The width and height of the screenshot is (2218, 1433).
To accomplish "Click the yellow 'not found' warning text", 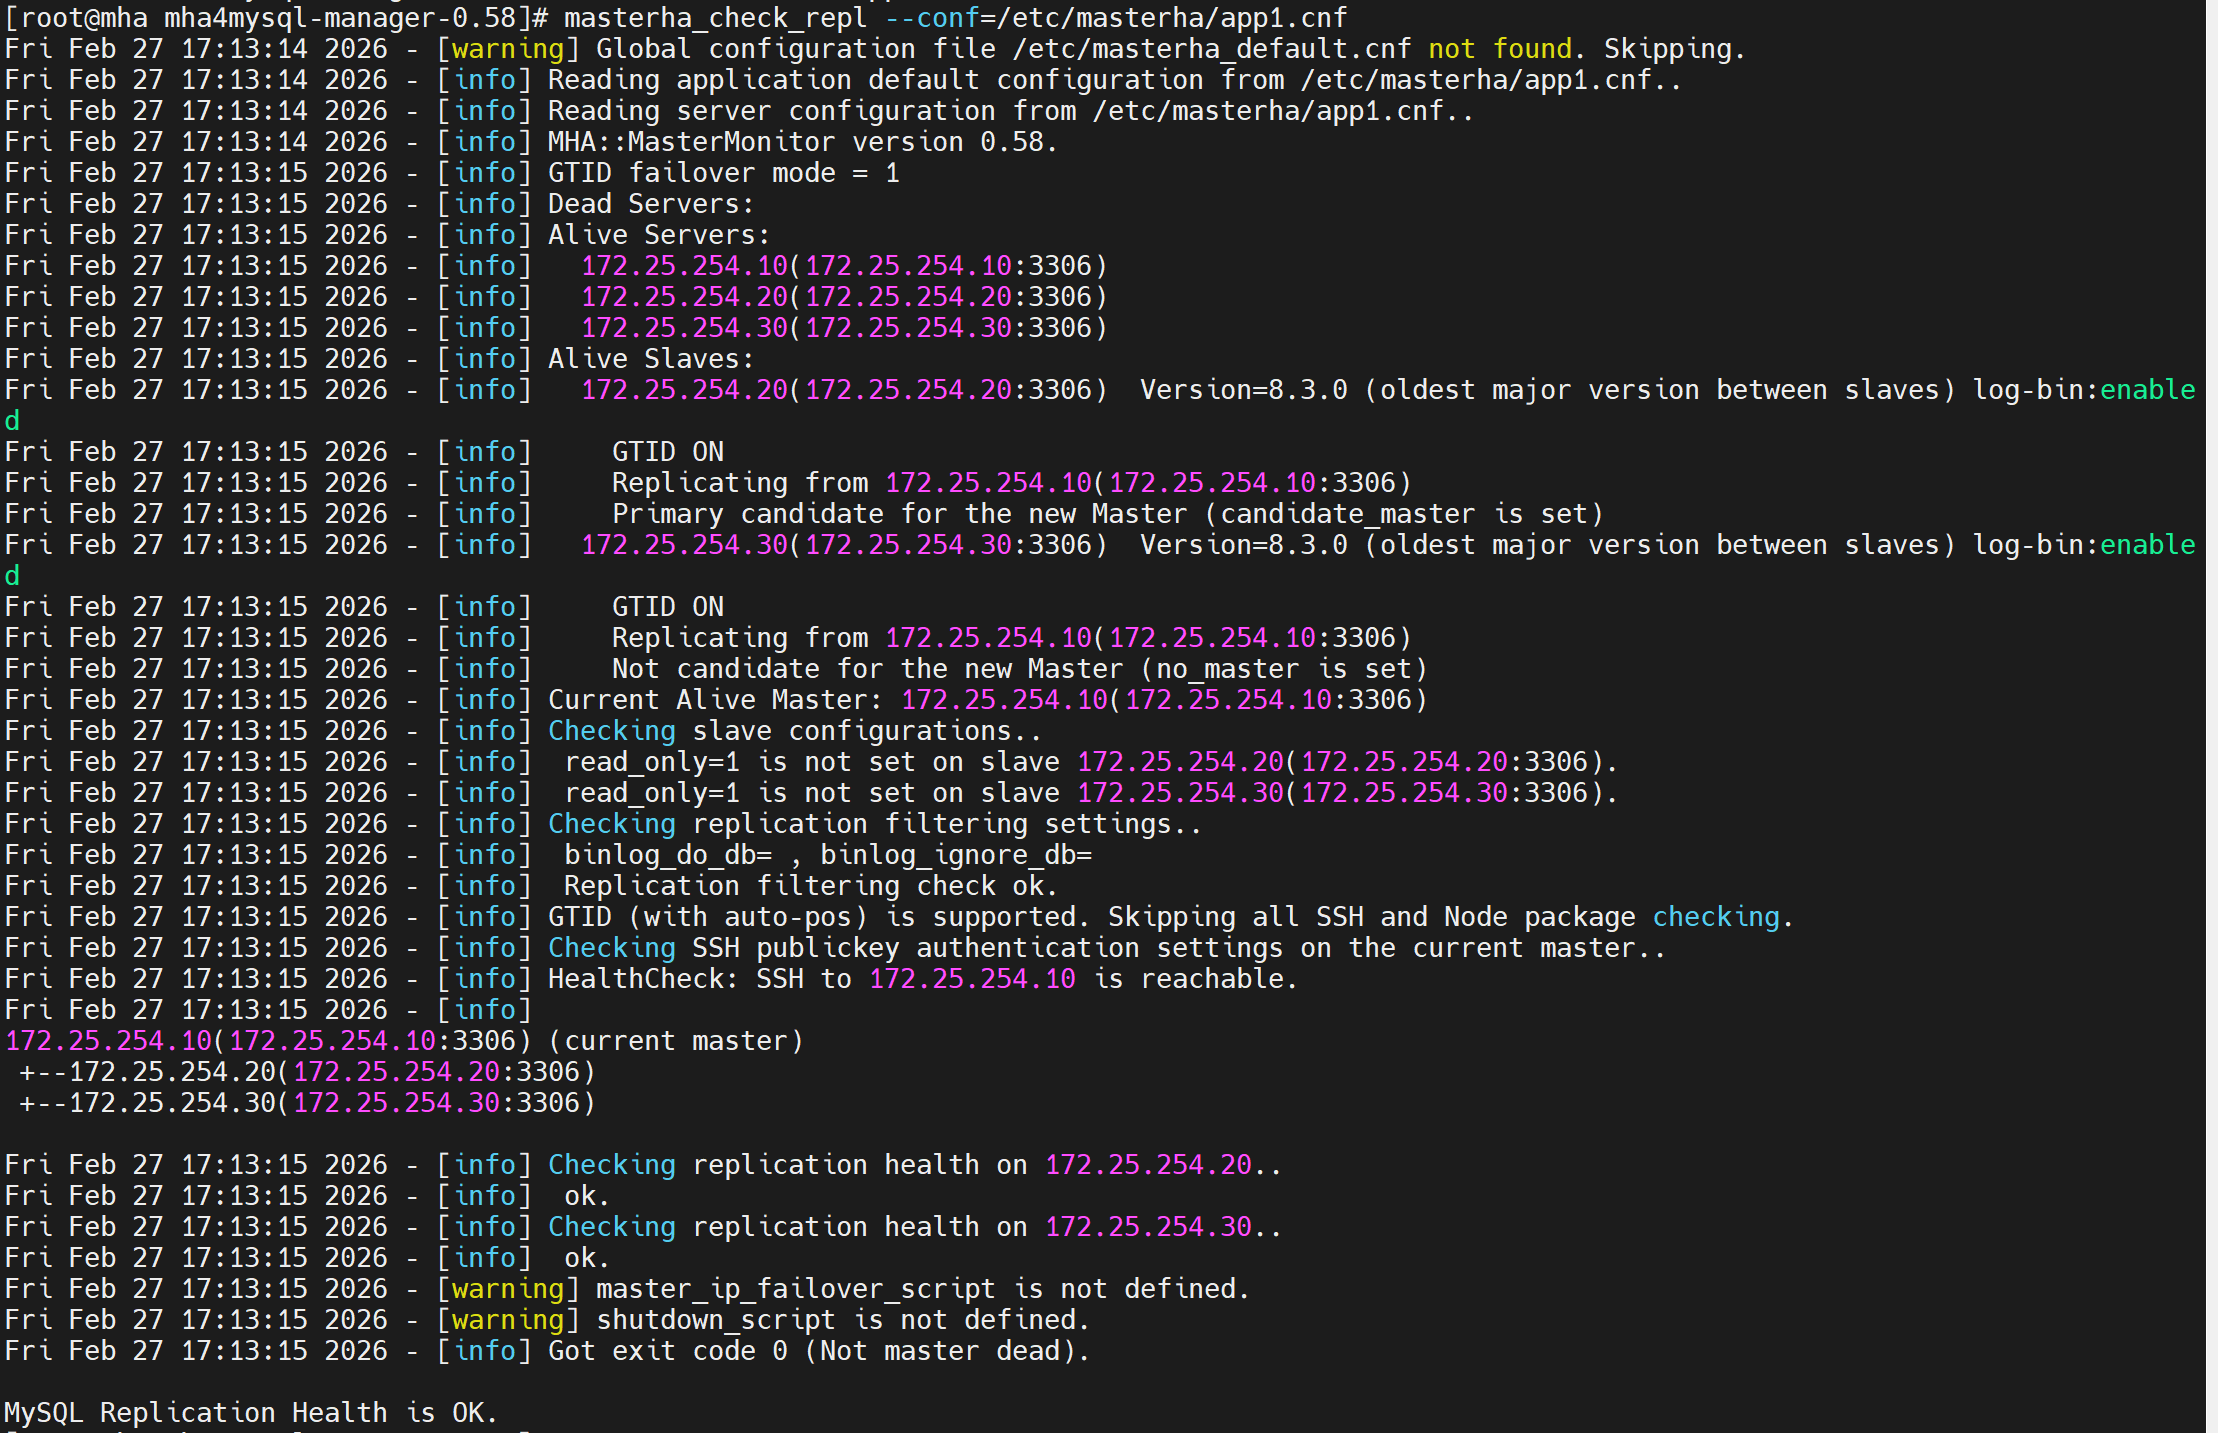I will pyautogui.click(x=1499, y=49).
